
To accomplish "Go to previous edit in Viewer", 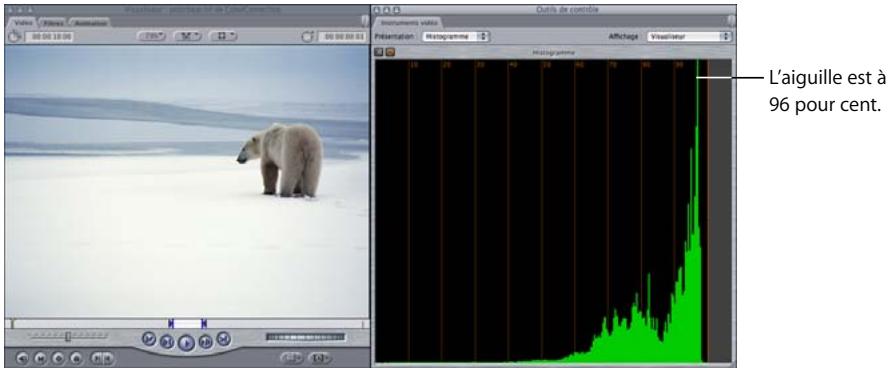I will pyautogui.click(x=148, y=338).
